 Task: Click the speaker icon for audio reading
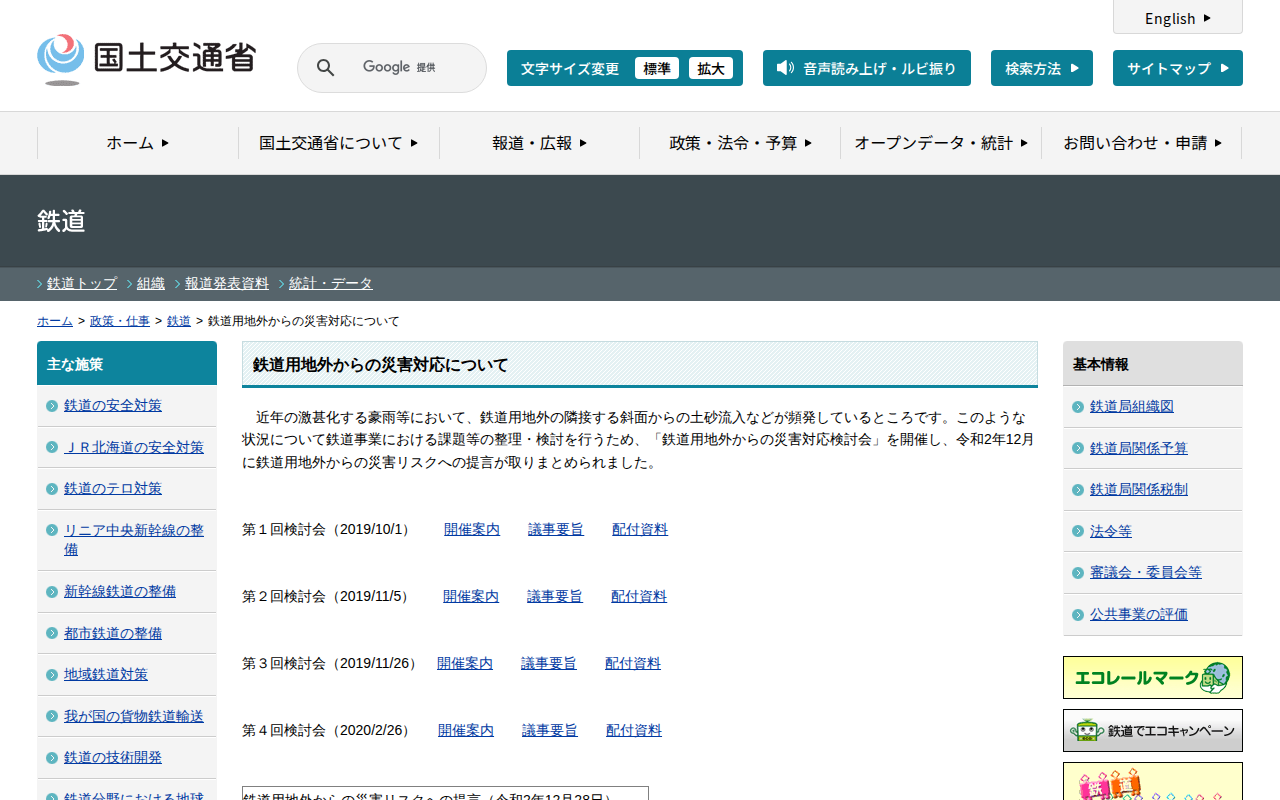(785, 68)
